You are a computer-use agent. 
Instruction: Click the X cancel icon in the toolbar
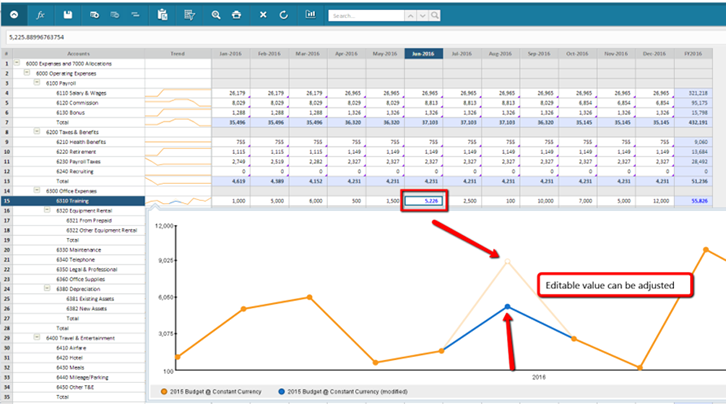(263, 15)
